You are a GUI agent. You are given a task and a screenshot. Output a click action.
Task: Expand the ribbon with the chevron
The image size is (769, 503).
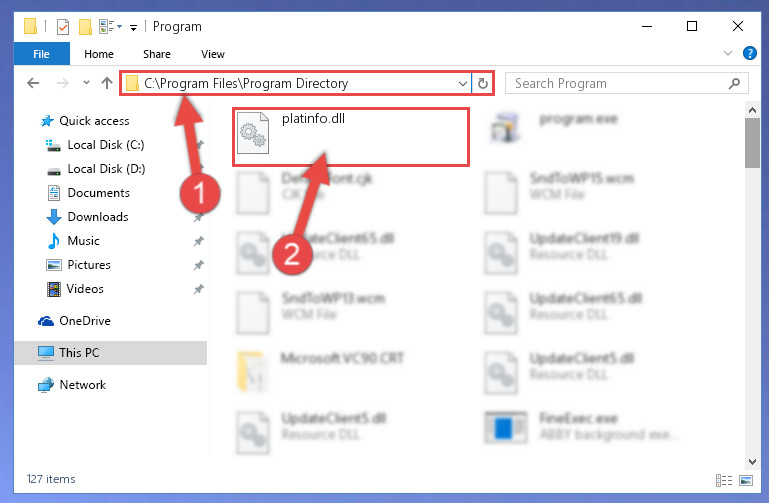[727, 53]
